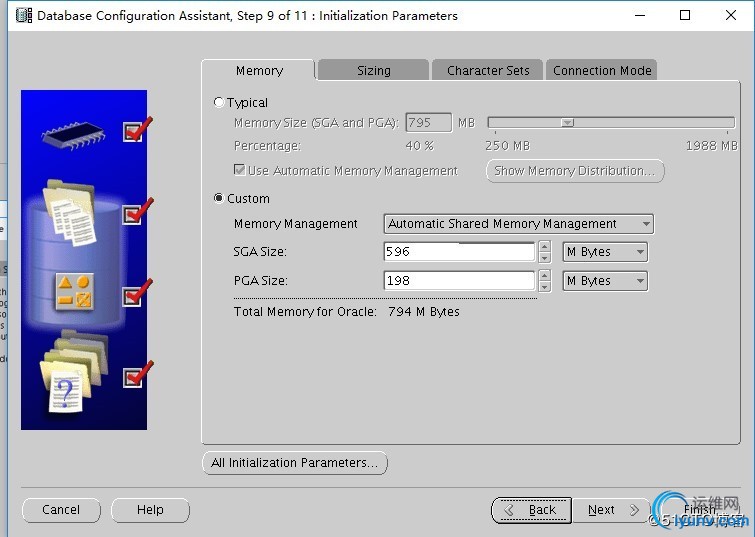Screen dimensions: 755x537
Task: Click the Show Memory Distribution button
Action: tap(575, 171)
